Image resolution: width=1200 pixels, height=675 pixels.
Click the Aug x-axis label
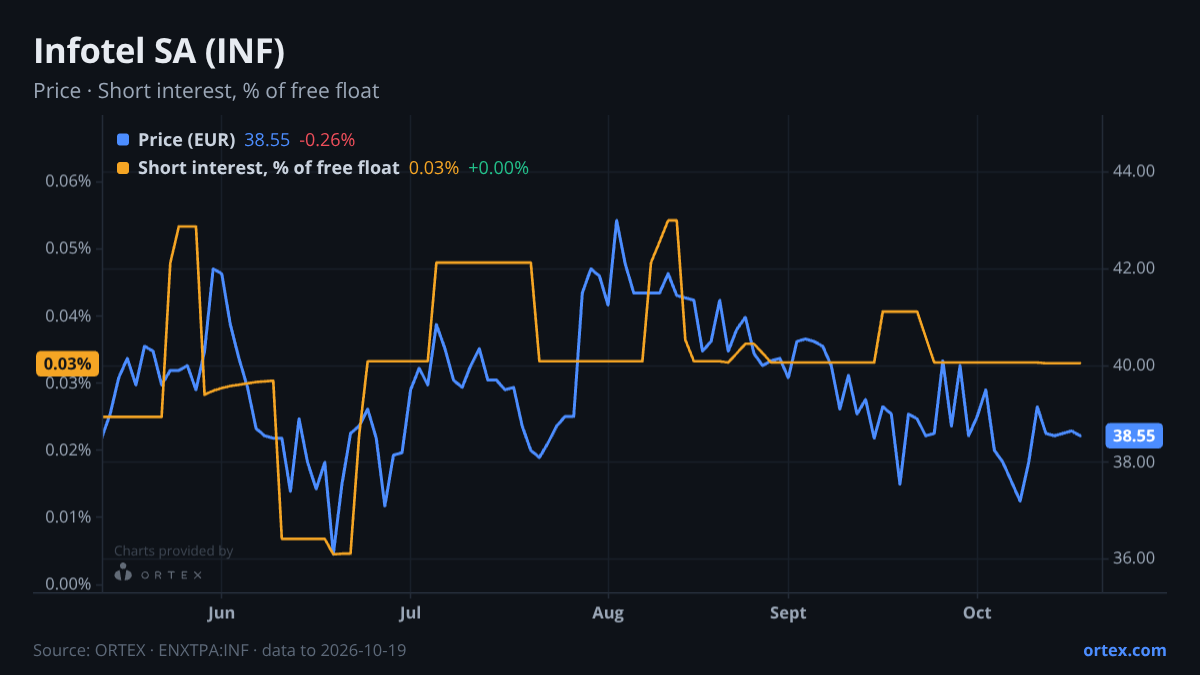tap(608, 612)
